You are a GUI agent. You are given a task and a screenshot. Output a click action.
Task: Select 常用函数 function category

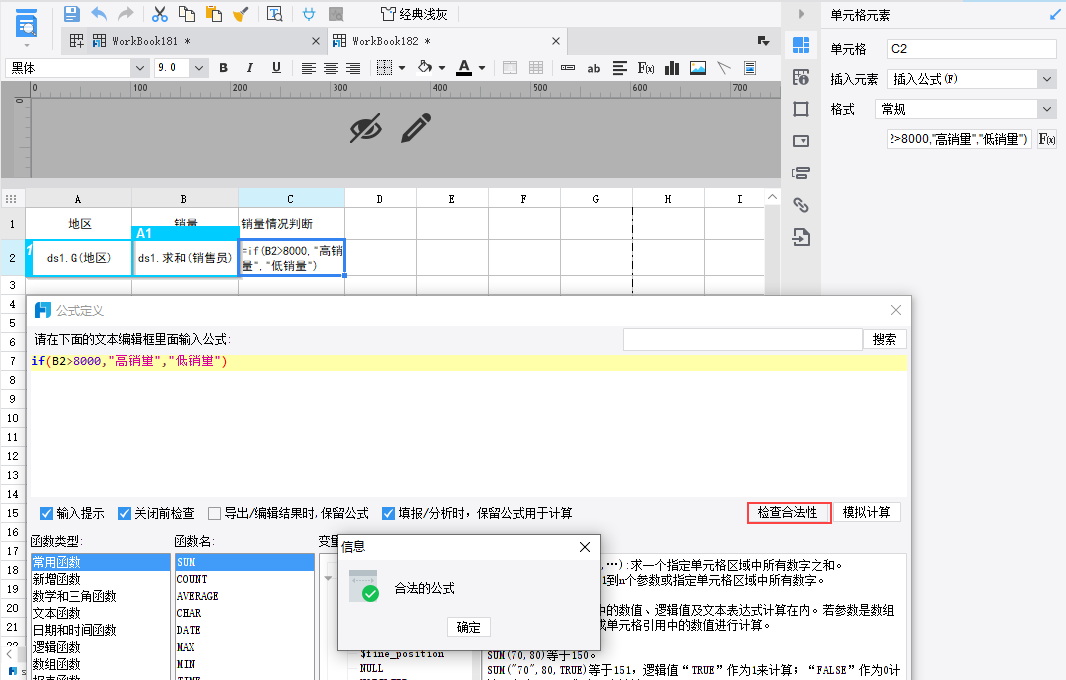[101, 562]
